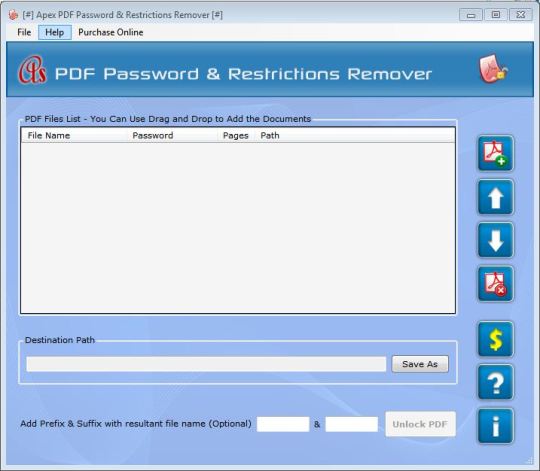The image size is (540, 471).
Task: Focus the Suffix input field
Action: 352,424
